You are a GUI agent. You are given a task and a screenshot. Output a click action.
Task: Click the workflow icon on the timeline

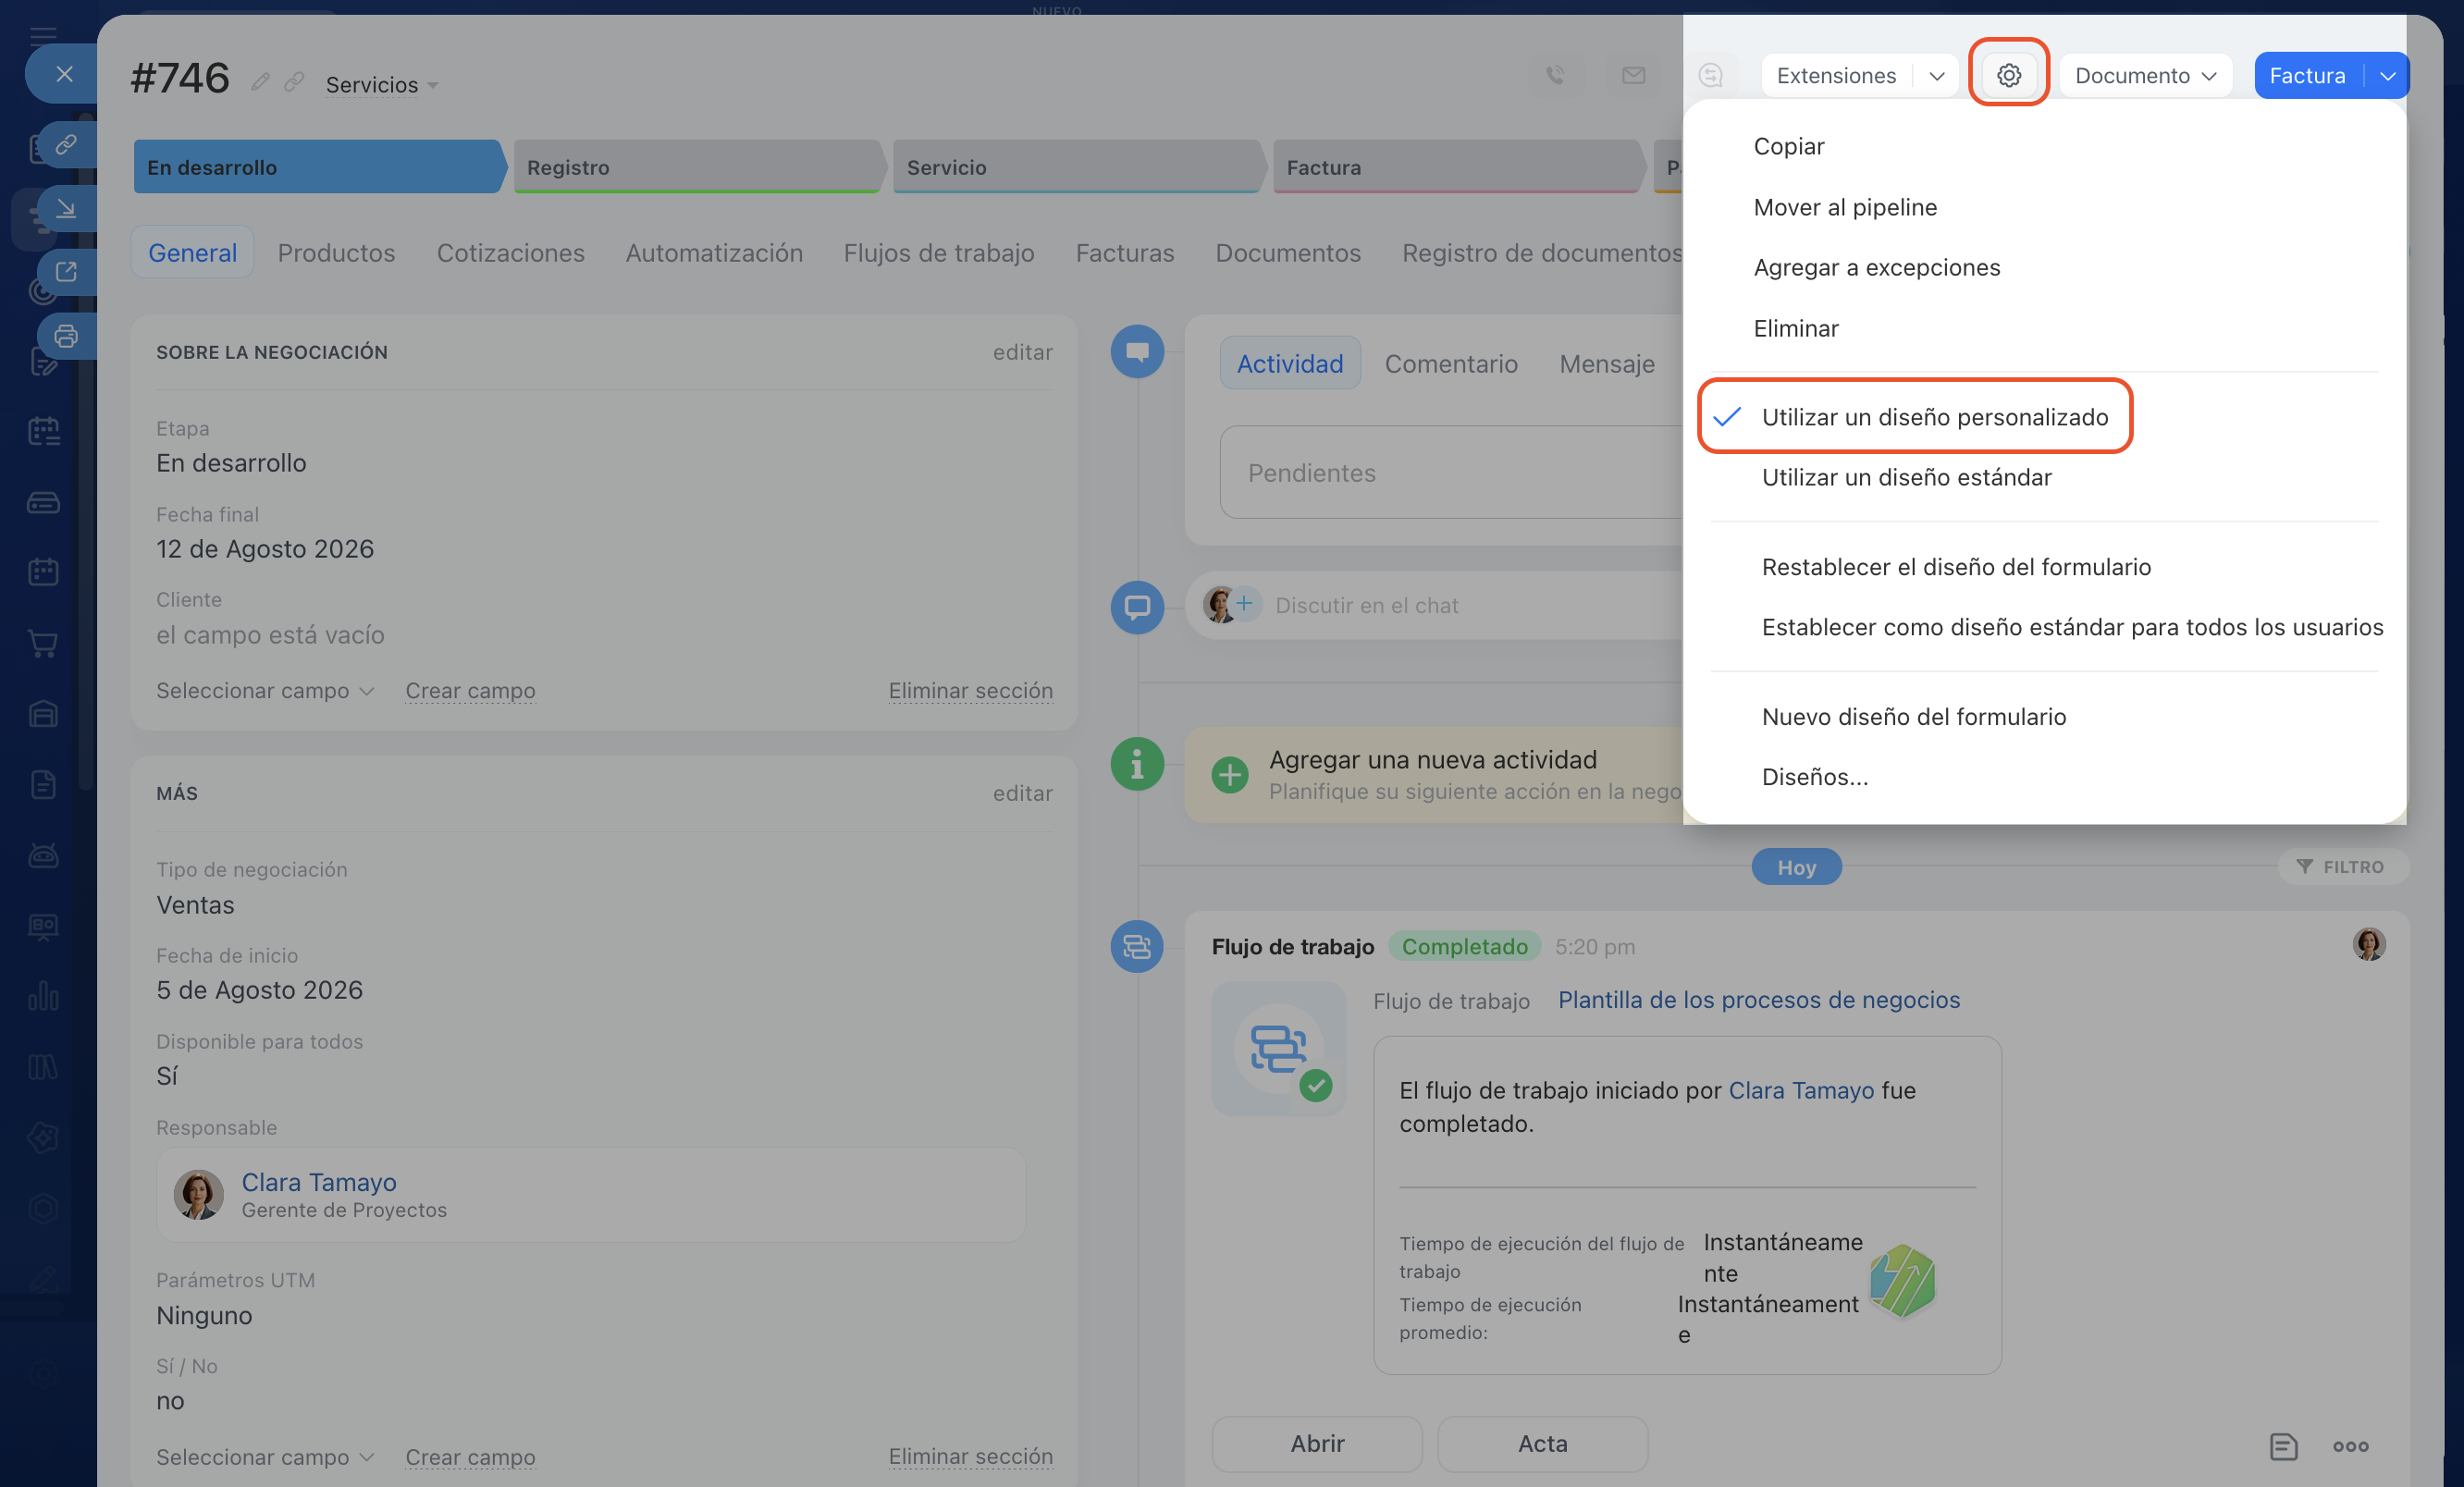(1137, 946)
